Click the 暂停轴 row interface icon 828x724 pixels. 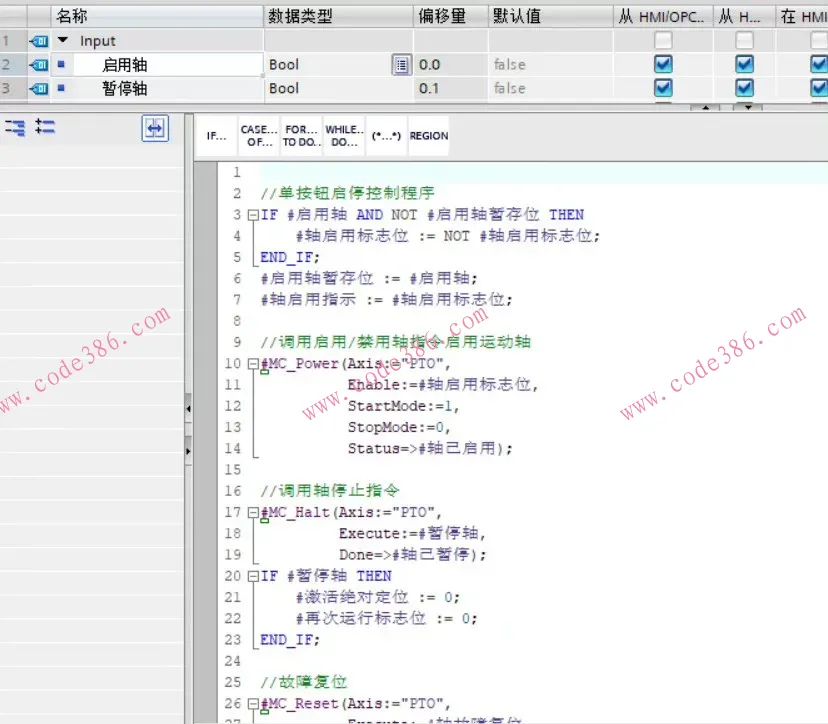pos(39,88)
